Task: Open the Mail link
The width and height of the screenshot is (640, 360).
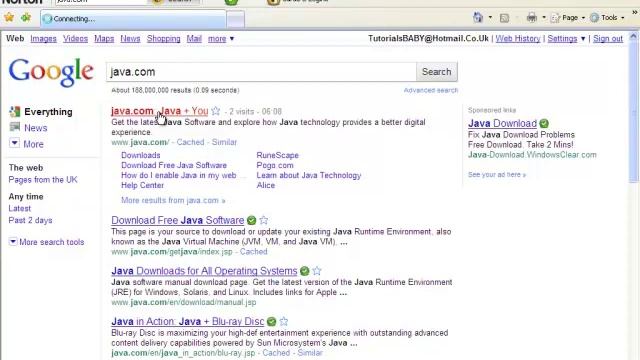Action: tap(194, 38)
